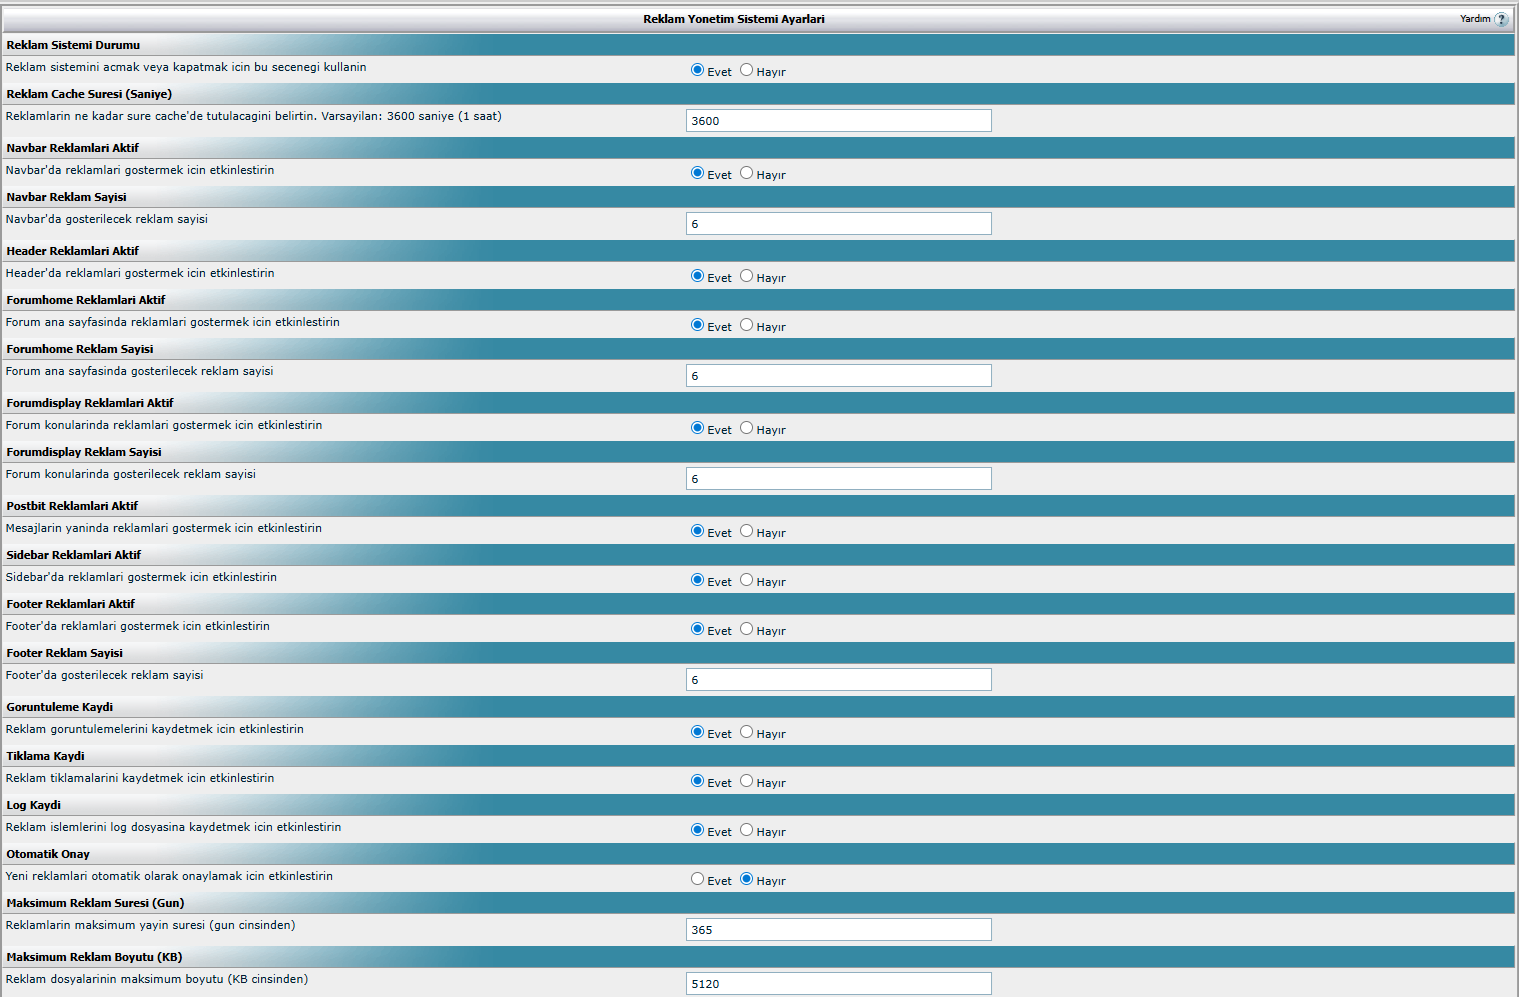
Task: Click the Footer Reklam Sayisi input
Action: click(838, 680)
